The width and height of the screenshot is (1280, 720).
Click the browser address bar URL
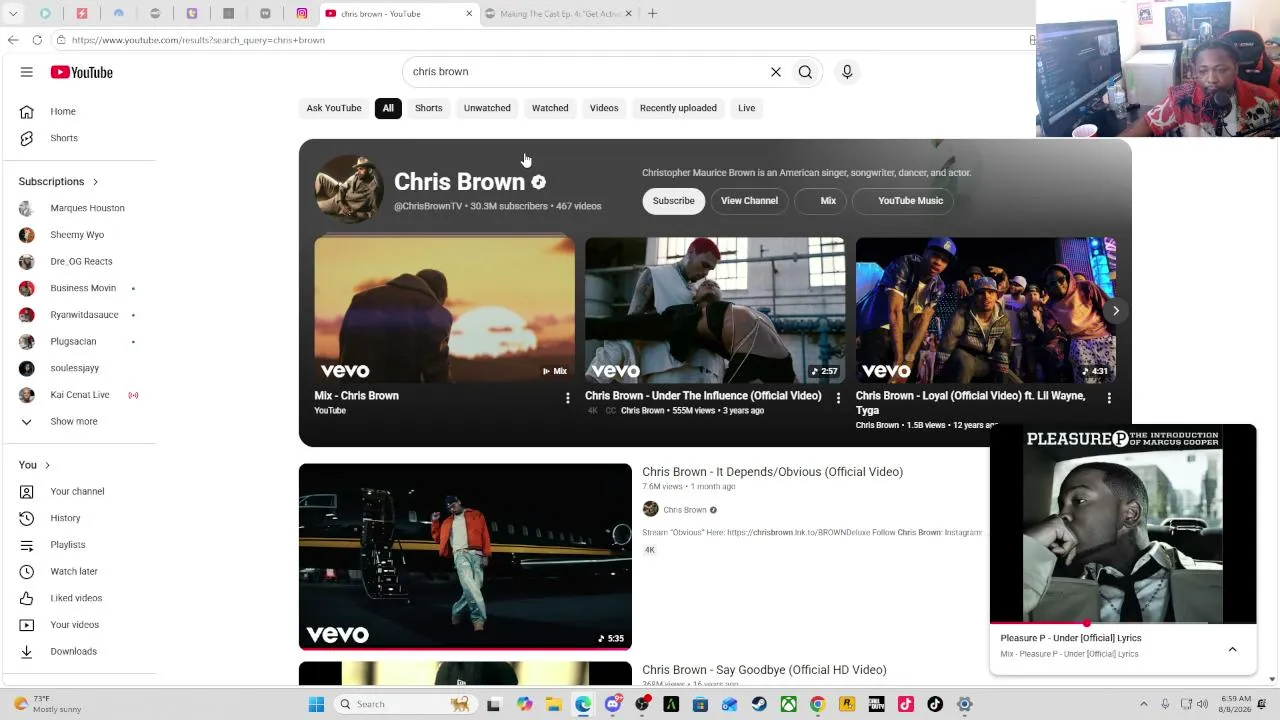pos(198,40)
